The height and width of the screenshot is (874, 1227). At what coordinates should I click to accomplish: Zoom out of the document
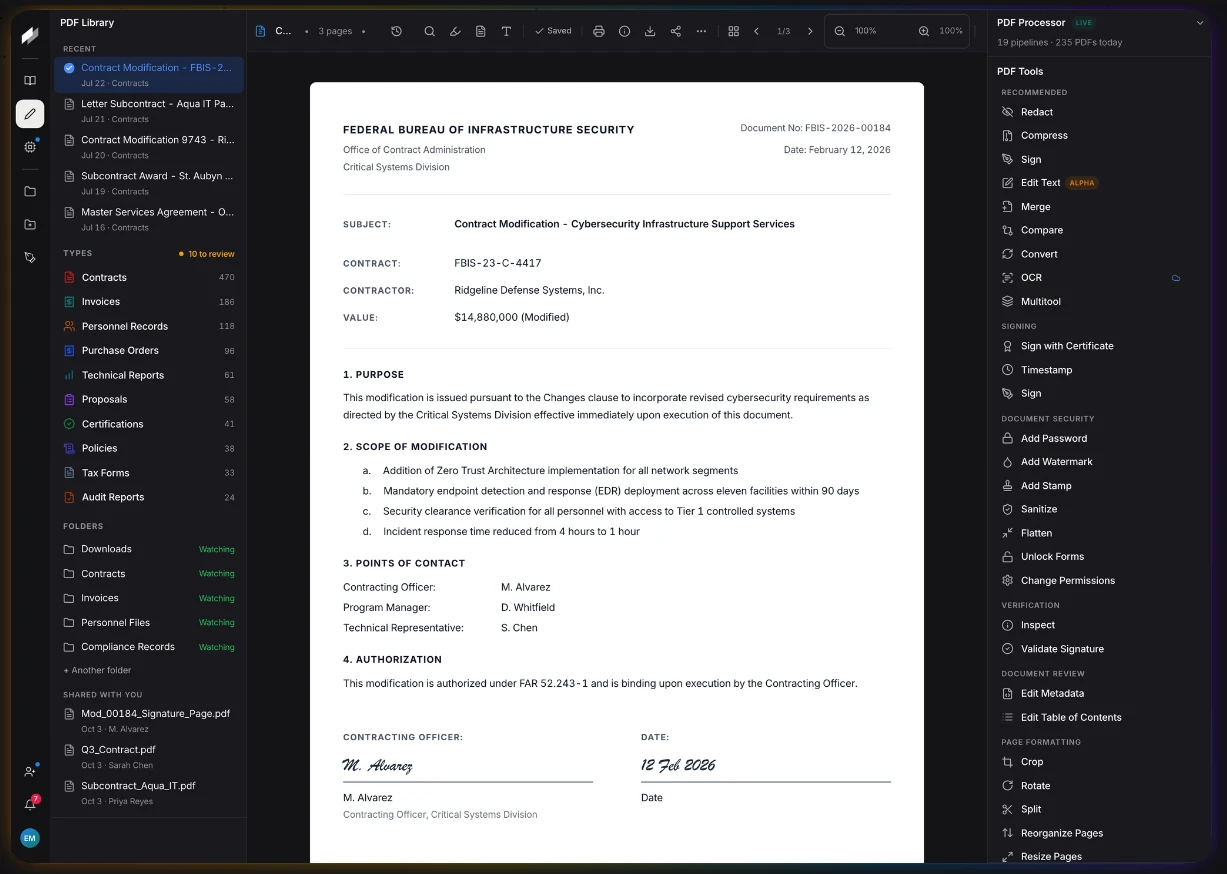tap(839, 31)
